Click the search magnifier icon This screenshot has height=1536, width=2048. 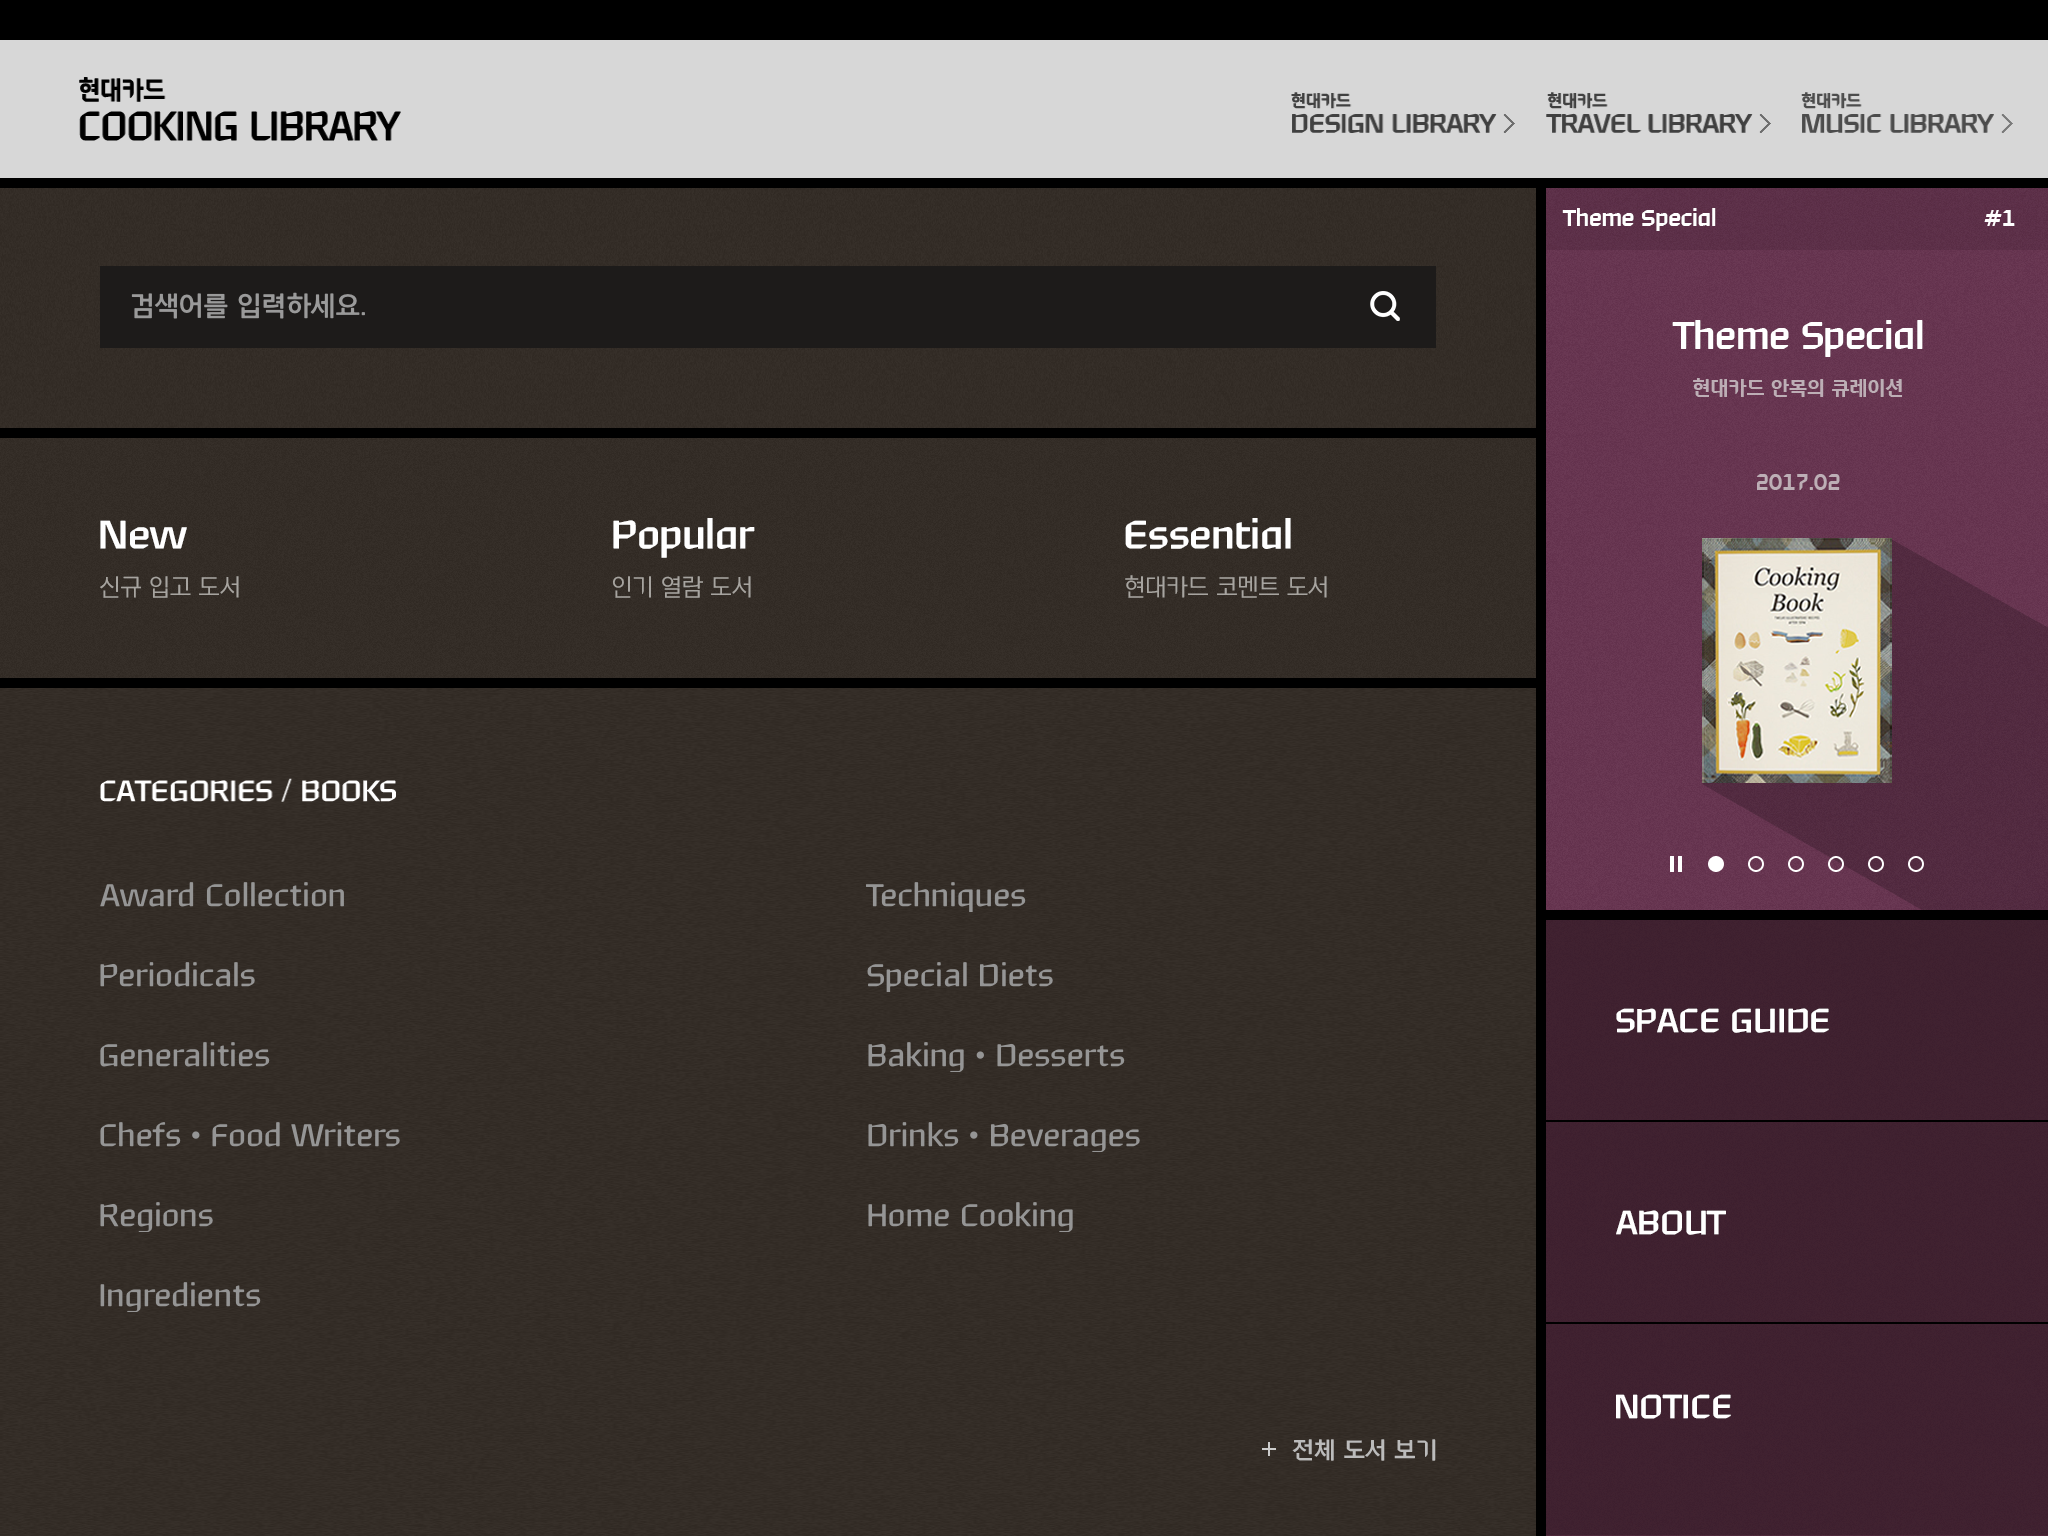[1384, 306]
